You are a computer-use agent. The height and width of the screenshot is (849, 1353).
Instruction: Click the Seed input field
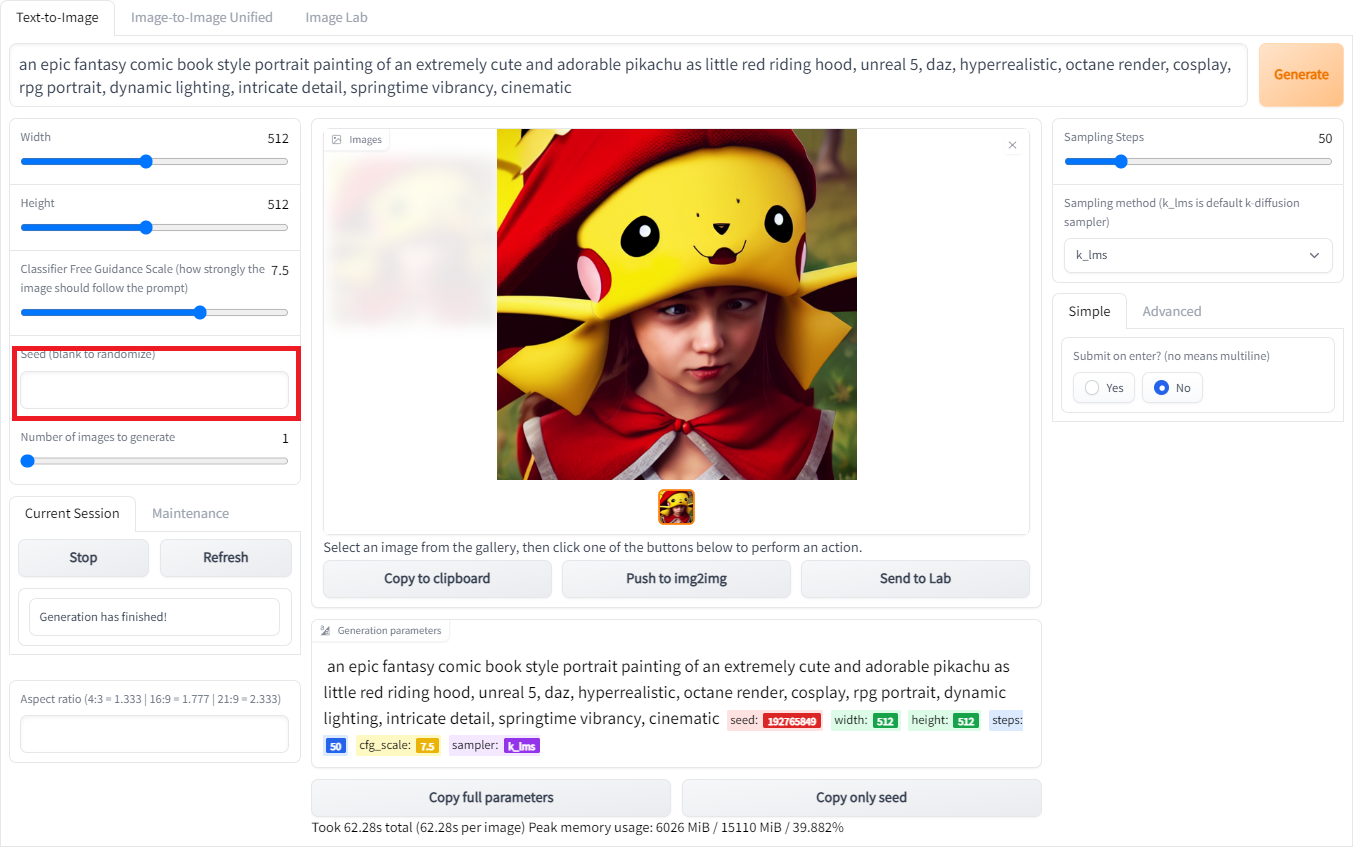coord(154,390)
